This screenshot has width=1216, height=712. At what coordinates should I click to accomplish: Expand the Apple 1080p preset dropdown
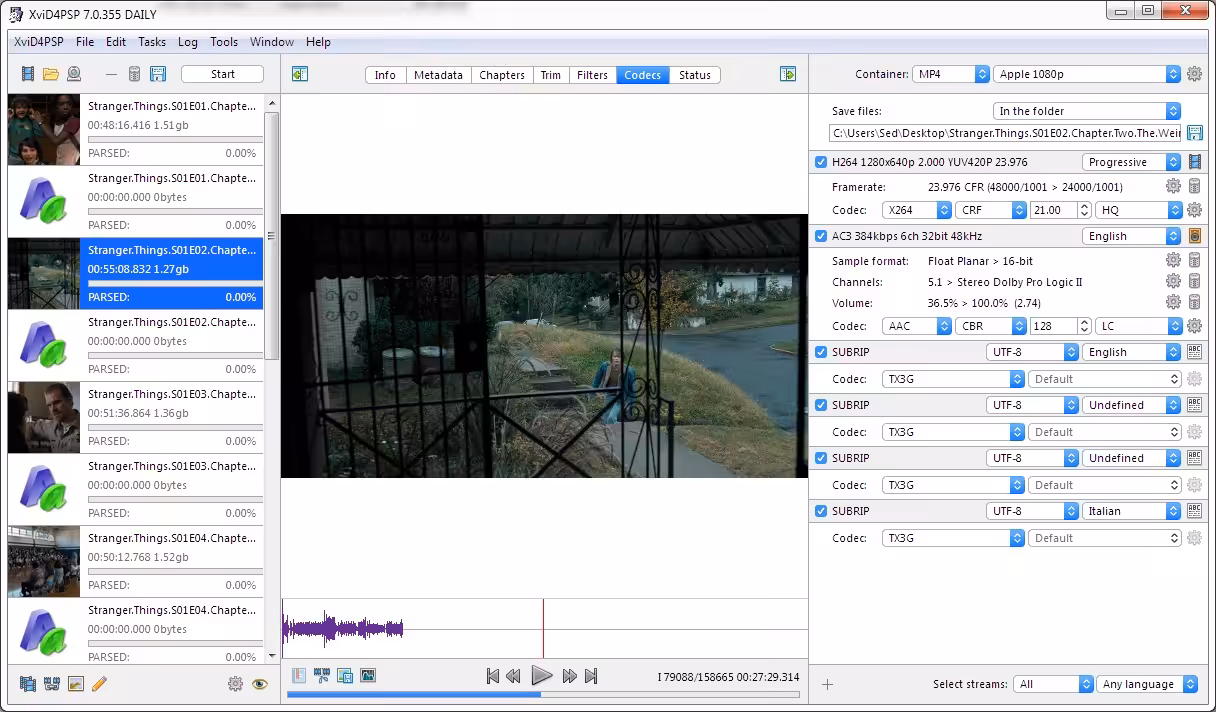pyautogui.click(x=1087, y=74)
